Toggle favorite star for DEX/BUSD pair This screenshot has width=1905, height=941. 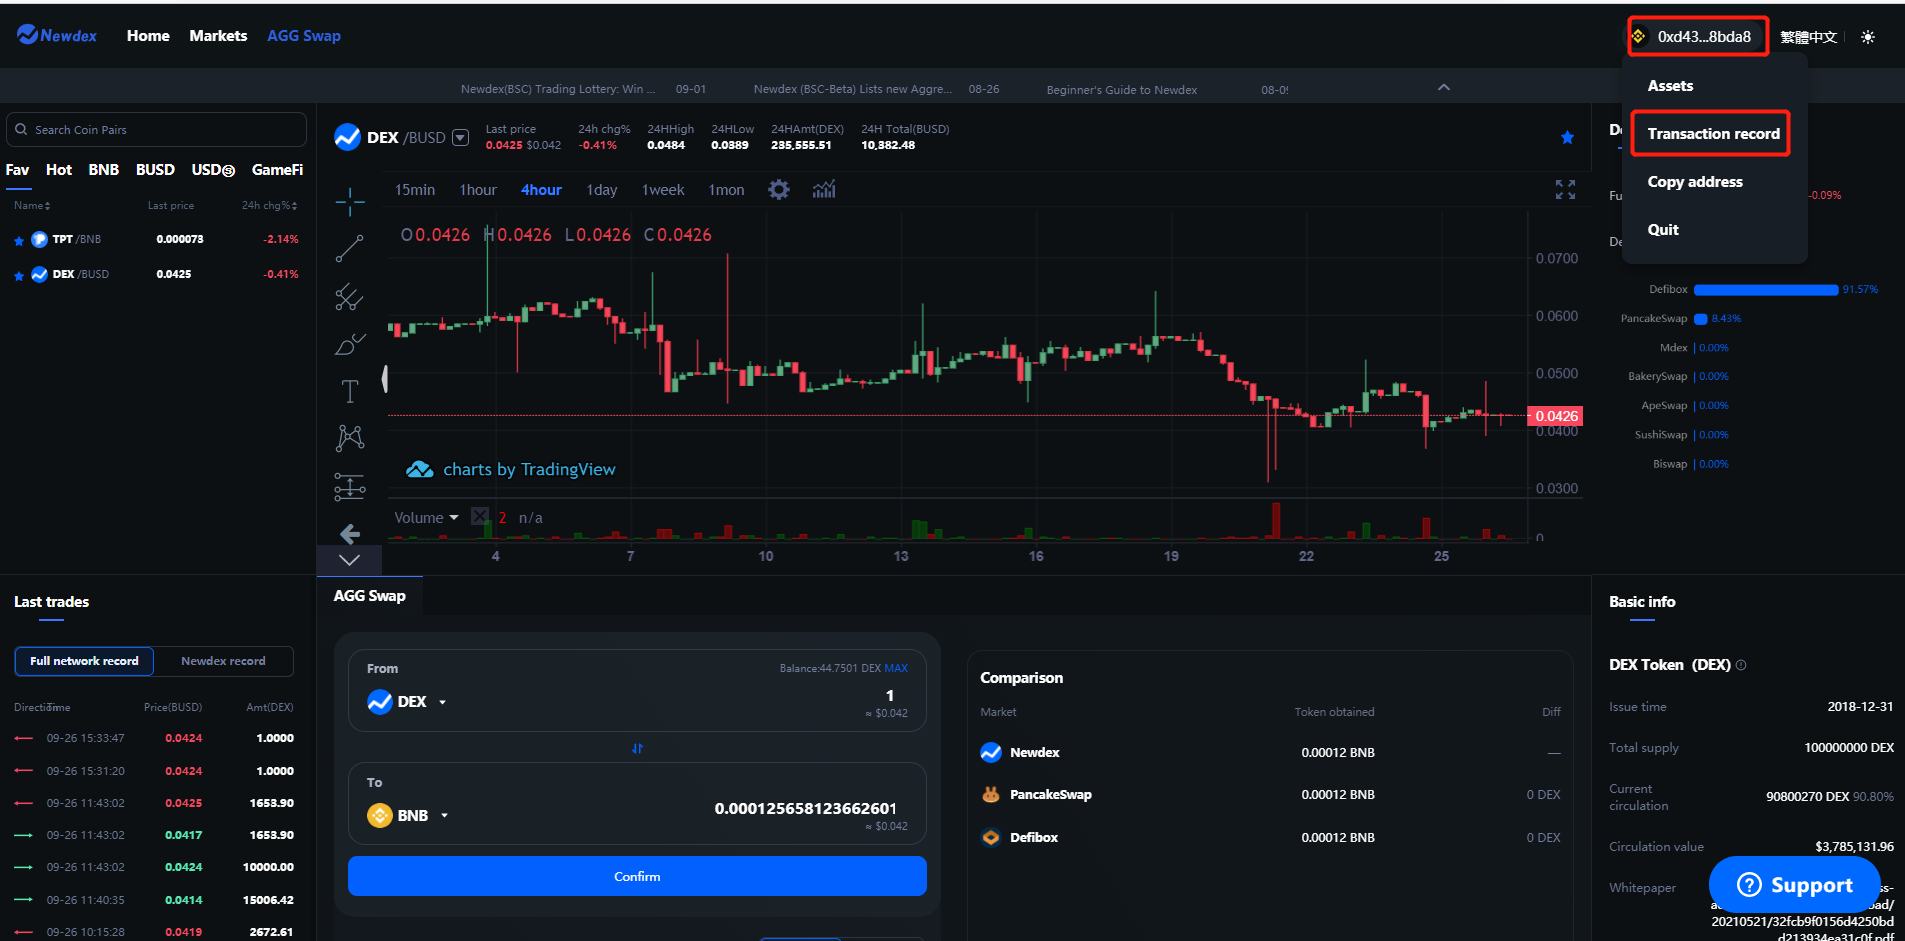click(x=1567, y=137)
